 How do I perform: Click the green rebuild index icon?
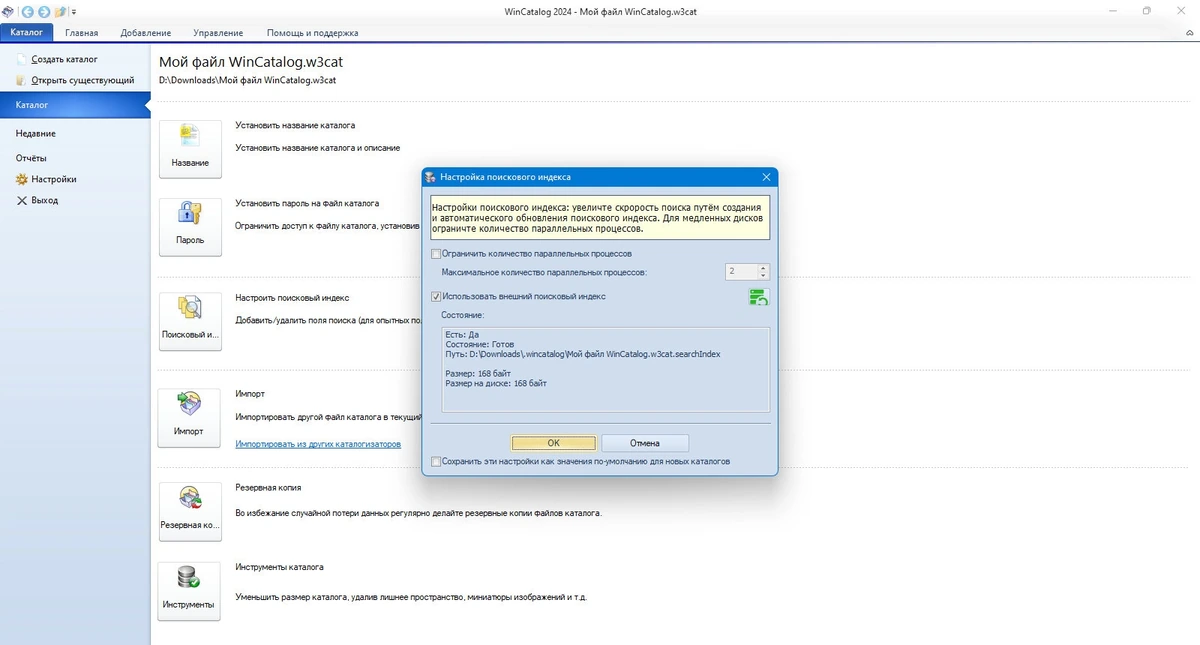tap(759, 297)
